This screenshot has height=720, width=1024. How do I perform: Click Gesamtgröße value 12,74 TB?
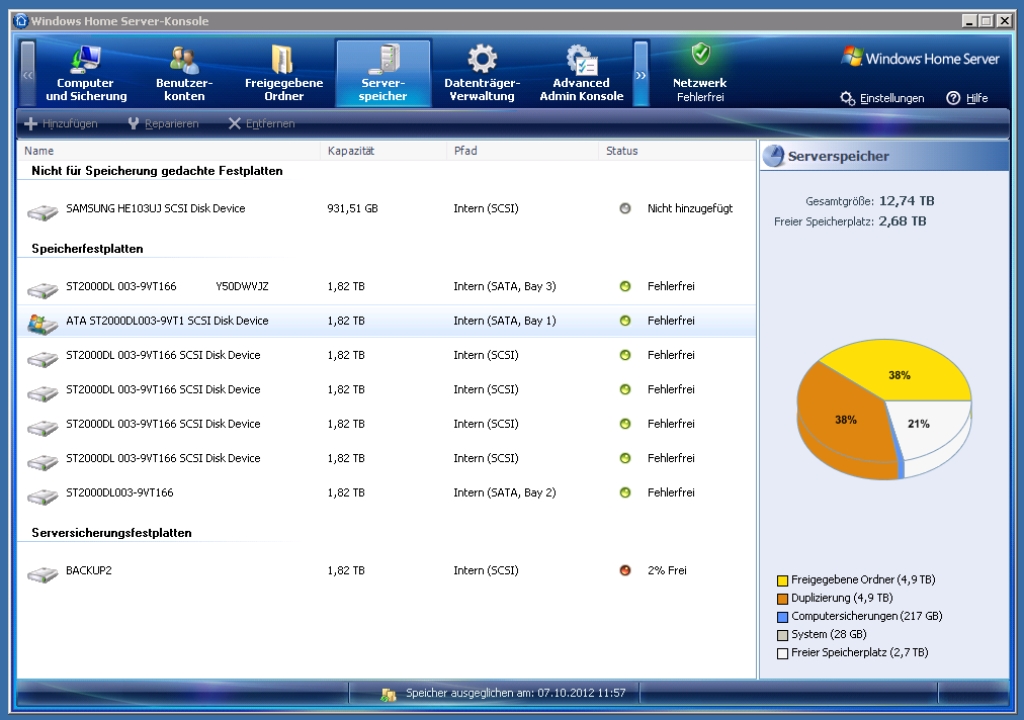[x=906, y=201]
